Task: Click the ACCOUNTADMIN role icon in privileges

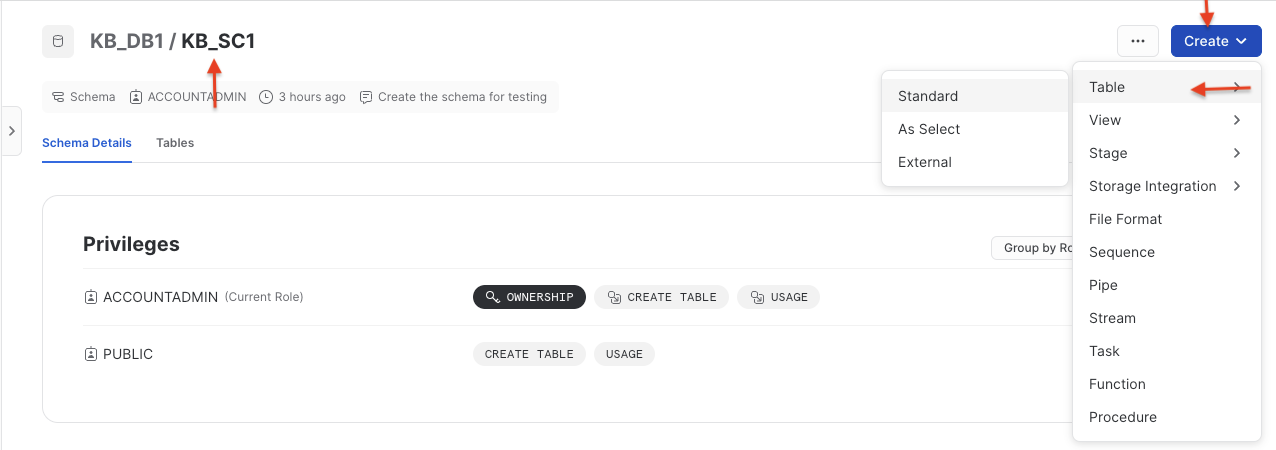Action: coord(91,297)
